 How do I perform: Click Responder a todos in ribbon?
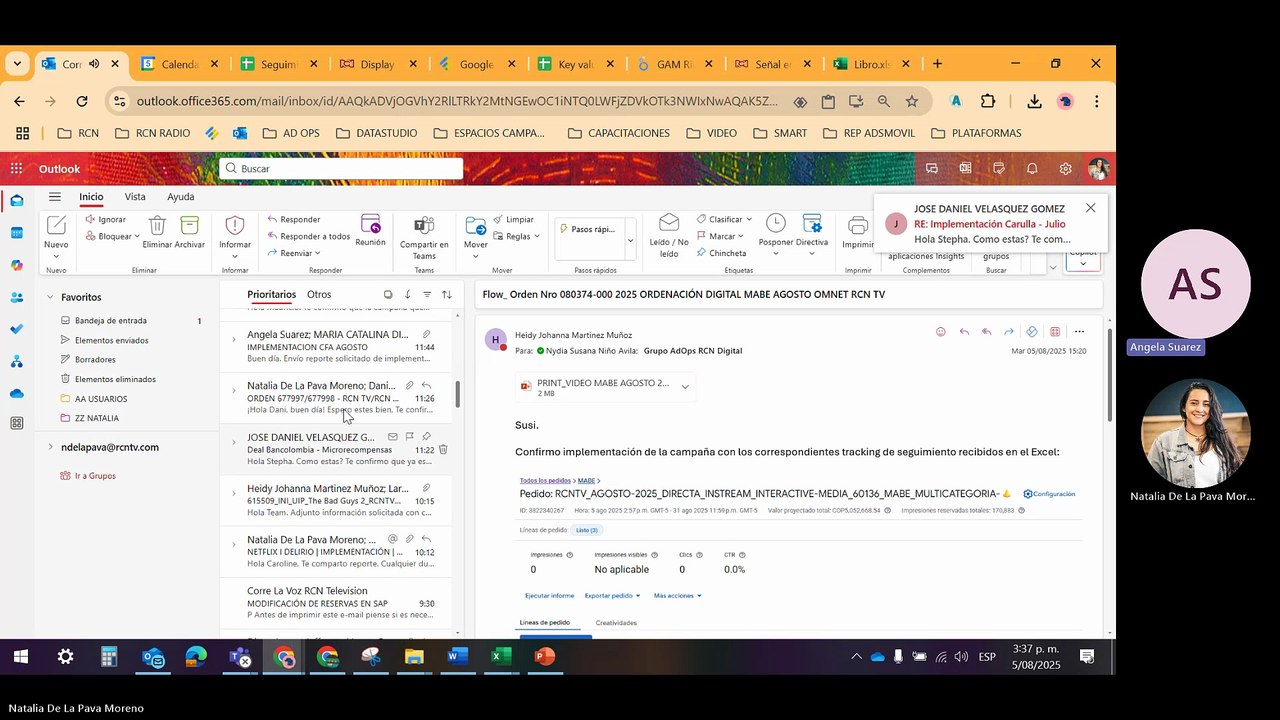pyautogui.click(x=309, y=236)
